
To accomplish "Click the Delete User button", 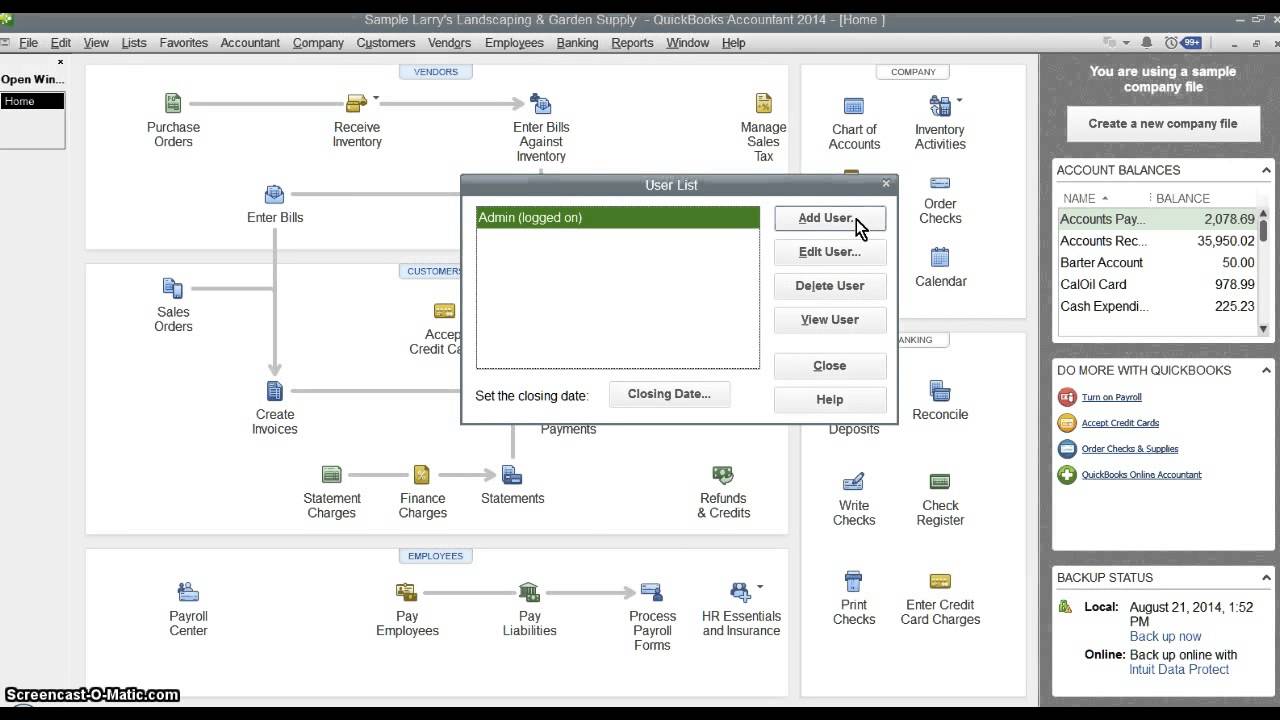I will pyautogui.click(x=830, y=286).
